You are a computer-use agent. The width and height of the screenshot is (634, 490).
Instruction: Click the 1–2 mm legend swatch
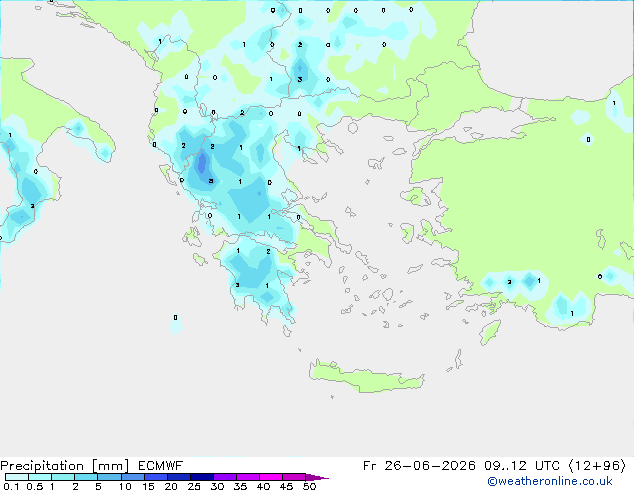tap(63, 477)
